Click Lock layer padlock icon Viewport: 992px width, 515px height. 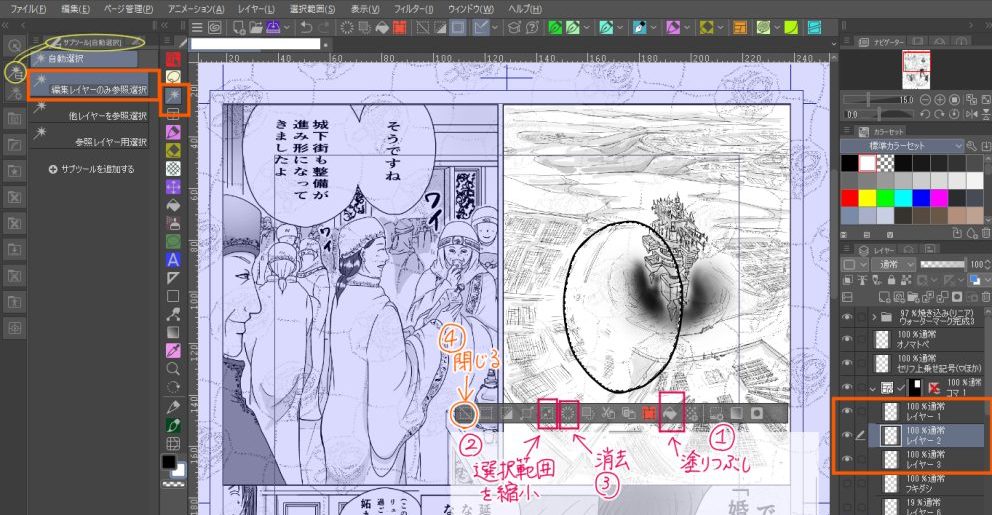pos(892,280)
